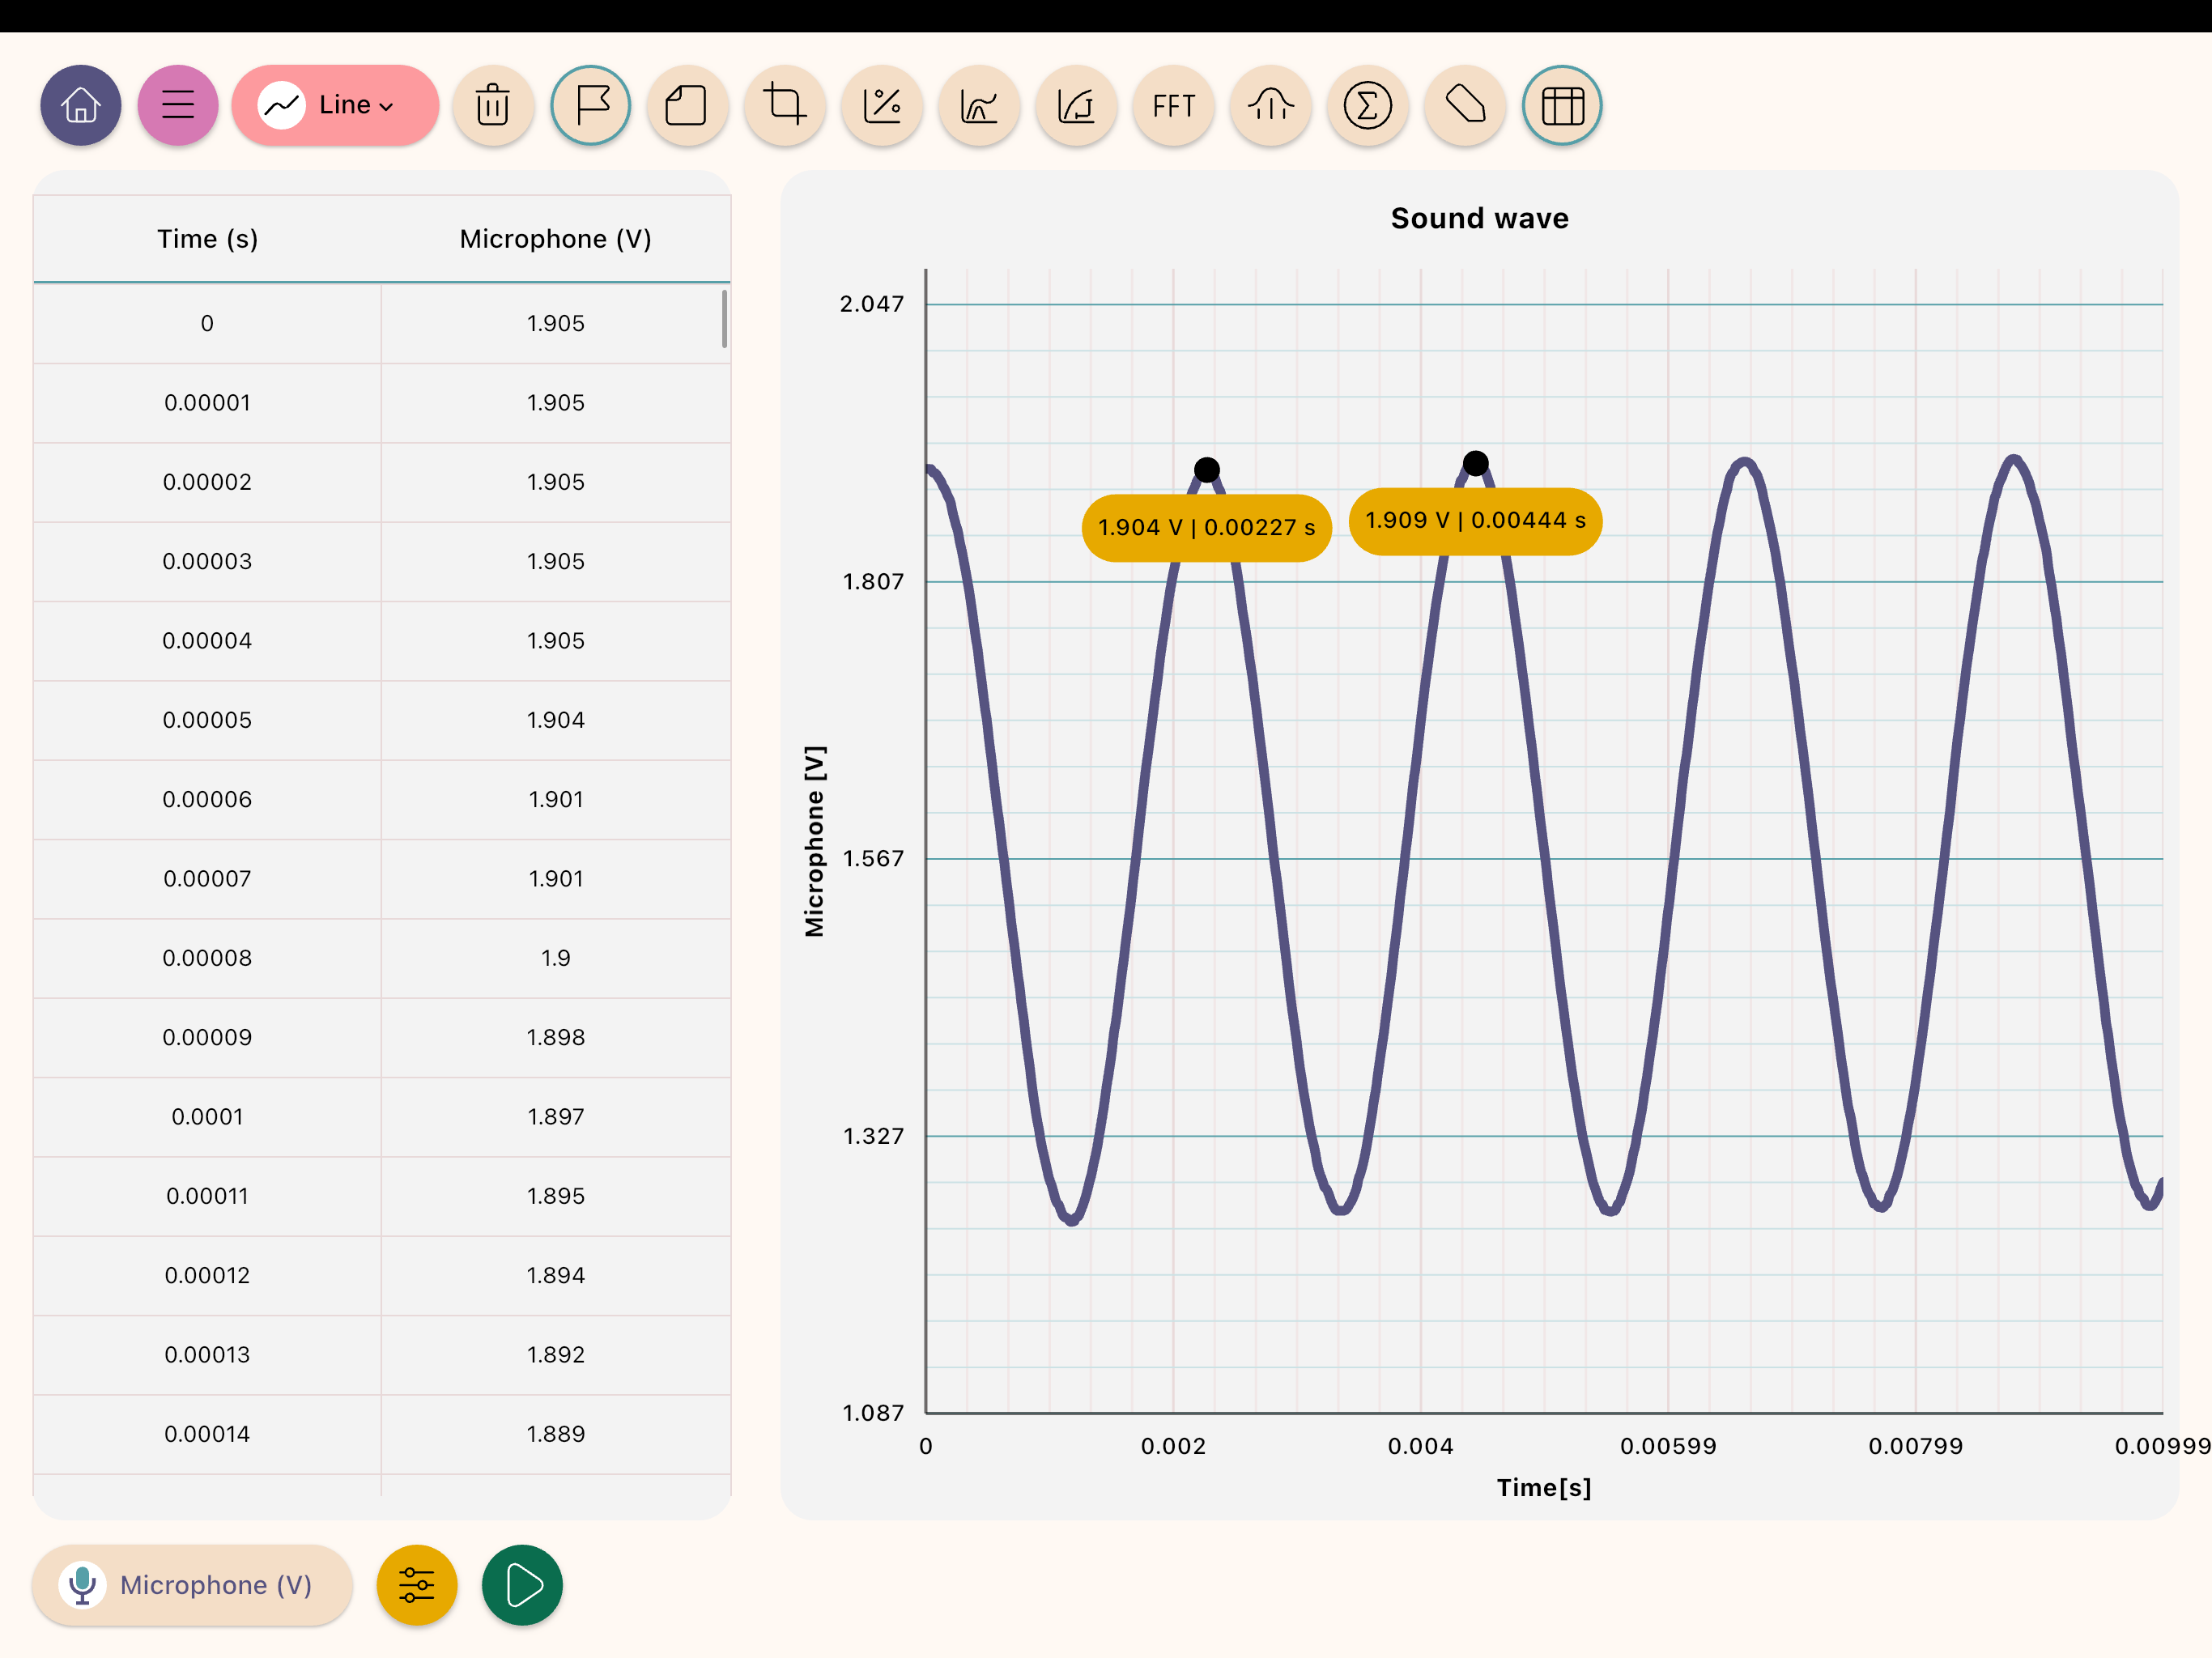Select the crop tool icon
Screen dimensions: 2212x1658
pyautogui.click(x=785, y=105)
